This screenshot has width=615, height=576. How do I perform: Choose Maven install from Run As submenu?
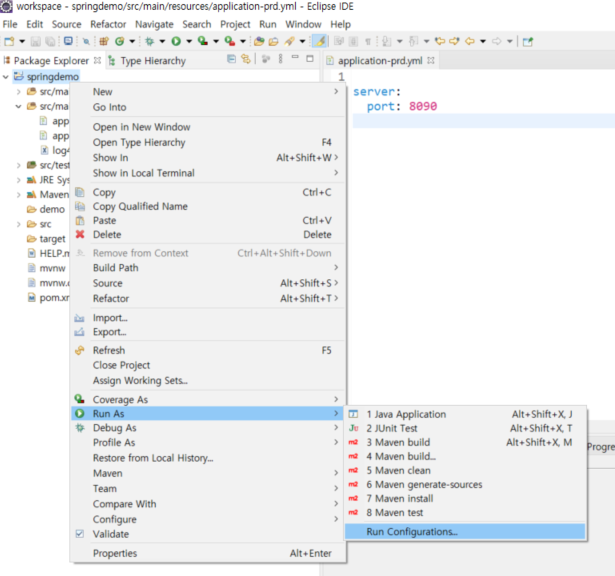[399, 499]
